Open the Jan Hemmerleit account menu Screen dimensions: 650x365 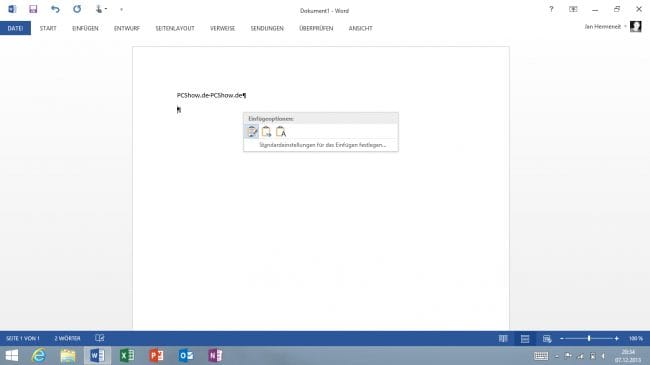(606, 27)
